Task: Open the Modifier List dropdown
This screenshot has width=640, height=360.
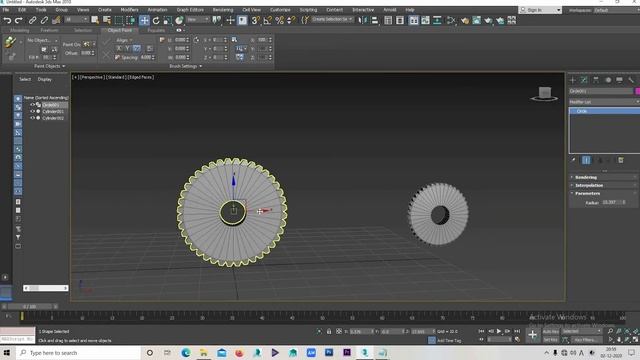Action: click(604, 102)
